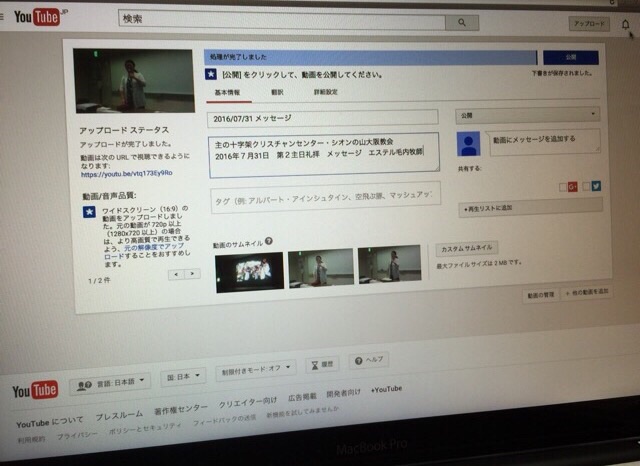Click the Google+ share icon
This screenshot has width=640, height=466.
point(573,186)
